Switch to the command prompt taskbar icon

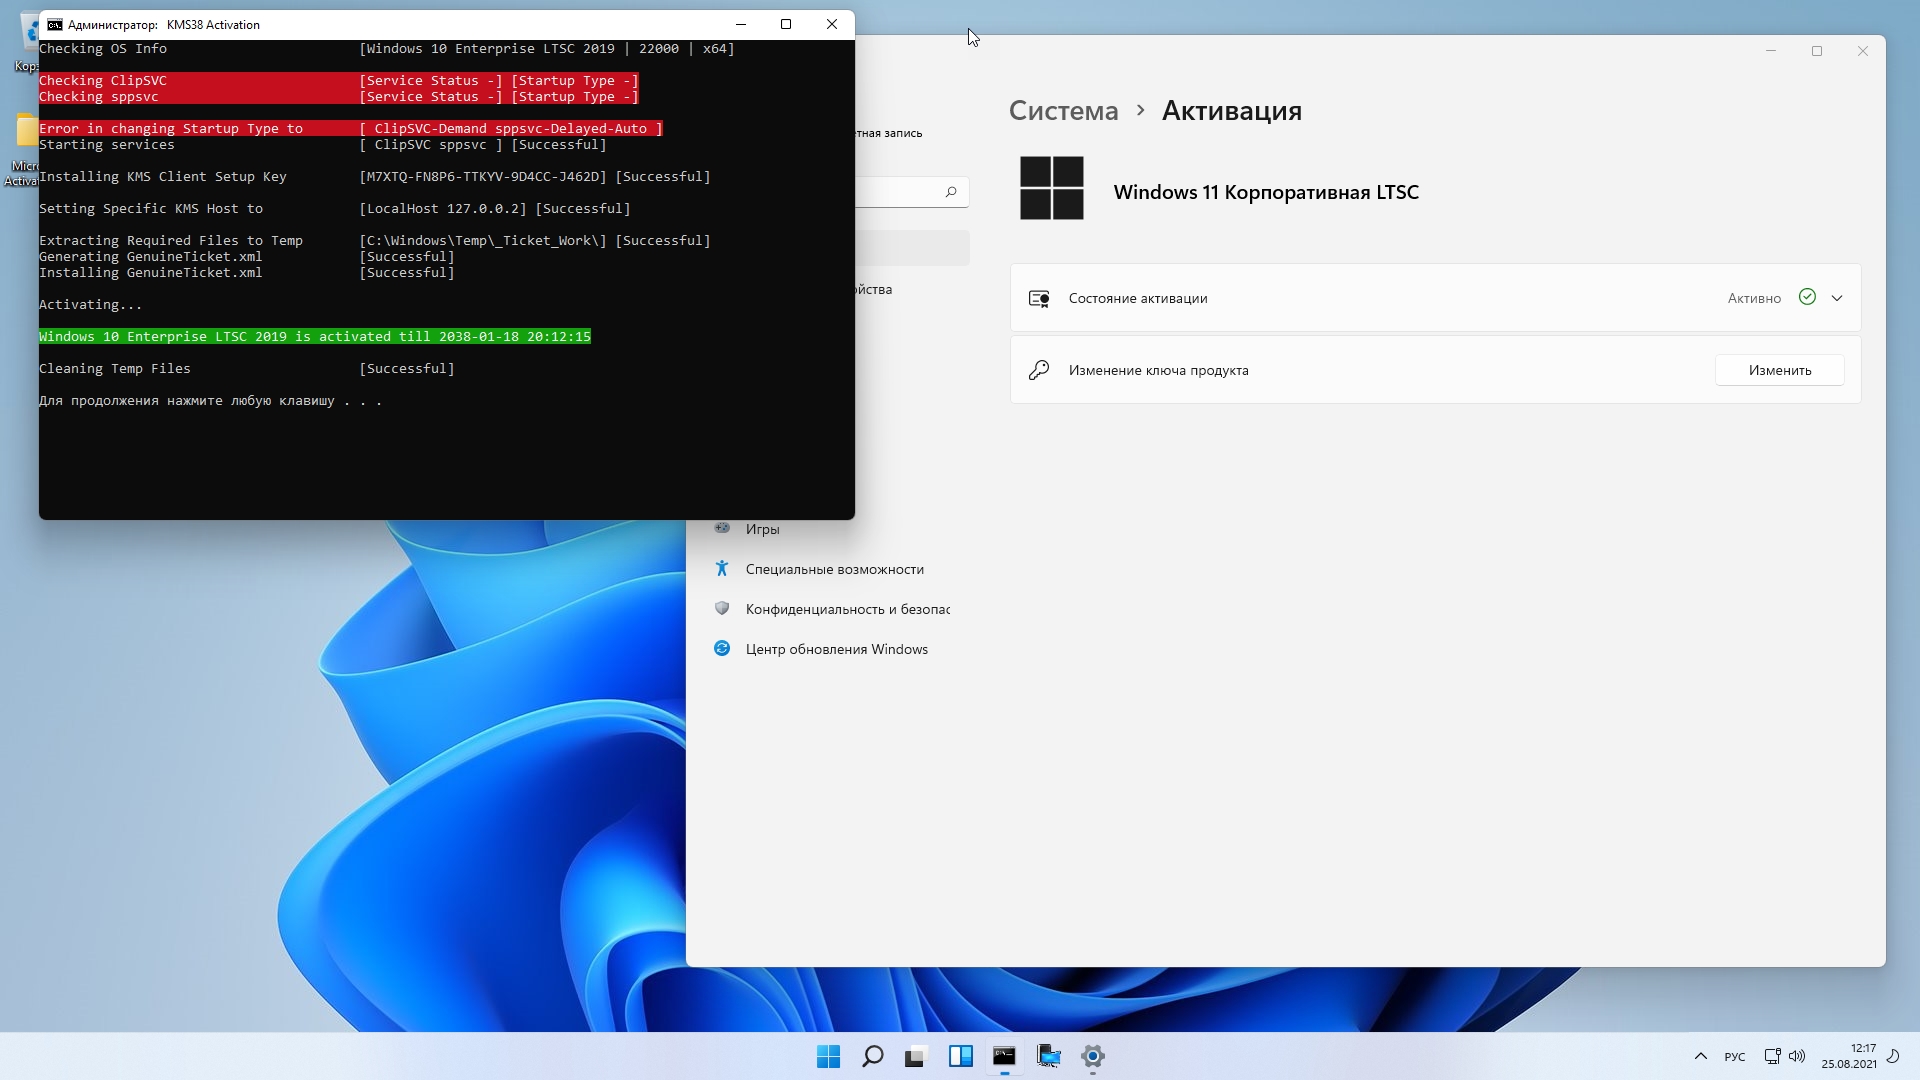click(x=1004, y=1056)
